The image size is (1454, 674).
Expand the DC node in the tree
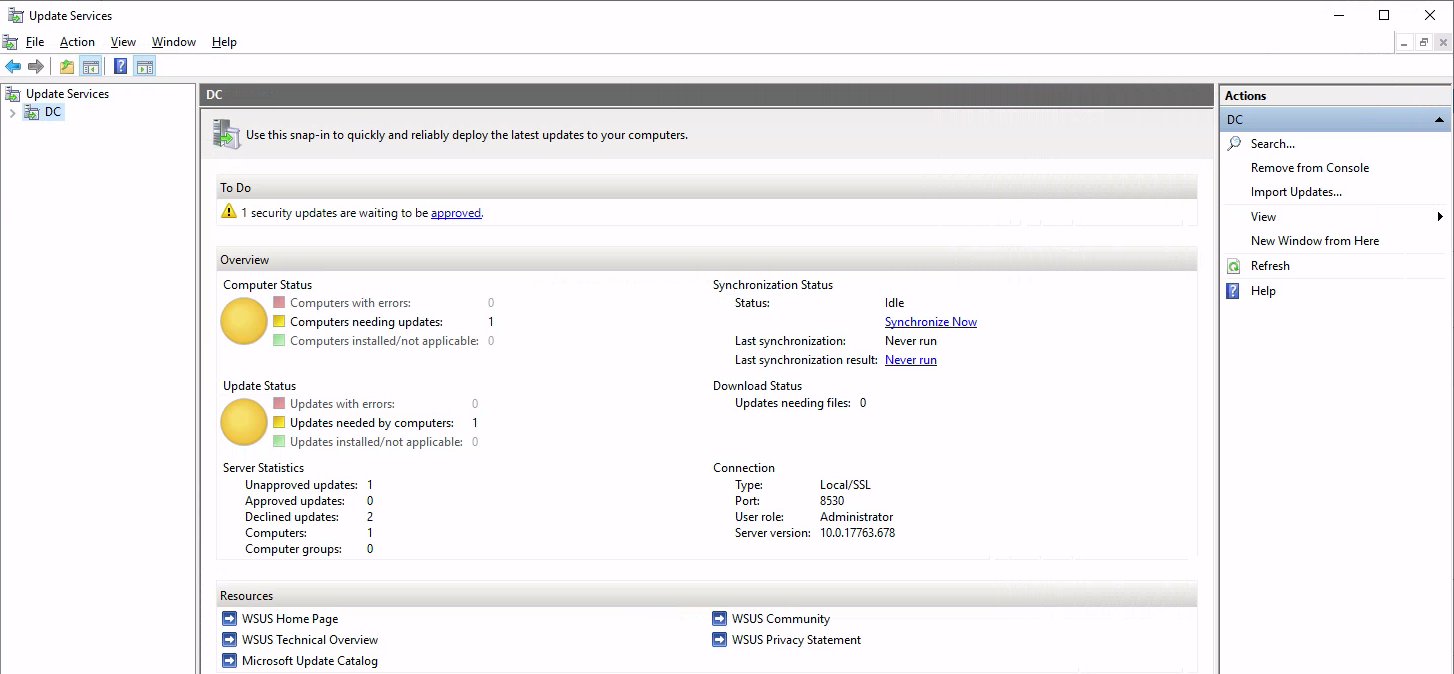pyautogui.click(x=12, y=113)
